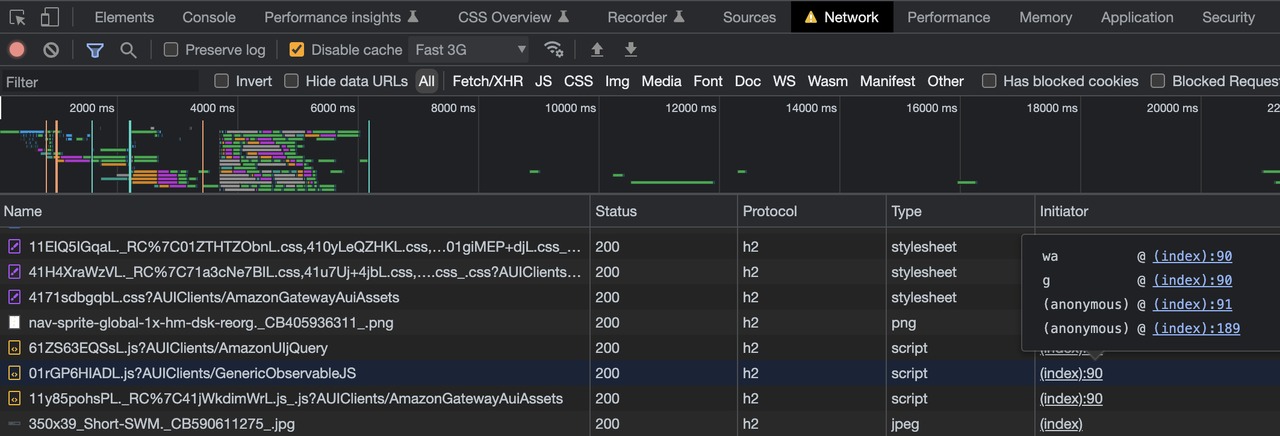Open (index):90 link beside wa entry
Screen dimensions: 1280x436
[x=1192, y=256]
